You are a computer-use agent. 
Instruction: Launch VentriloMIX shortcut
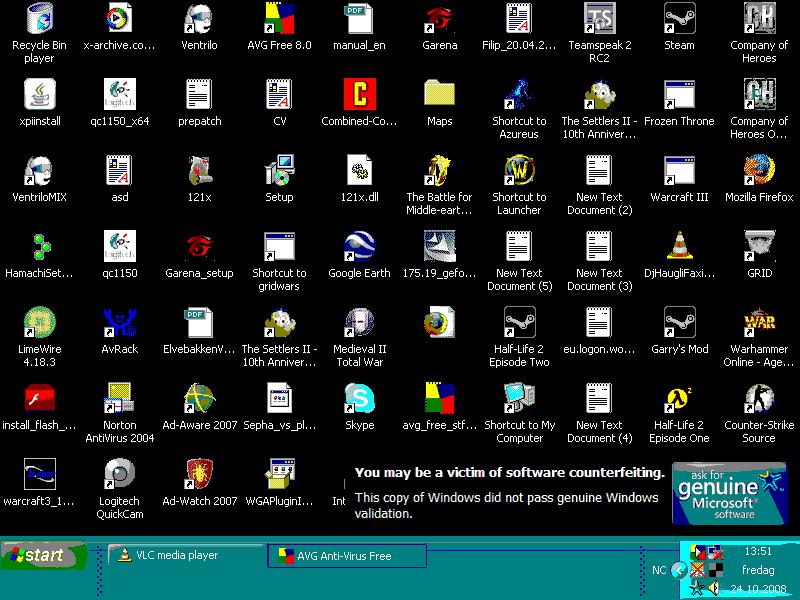[x=39, y=170]
